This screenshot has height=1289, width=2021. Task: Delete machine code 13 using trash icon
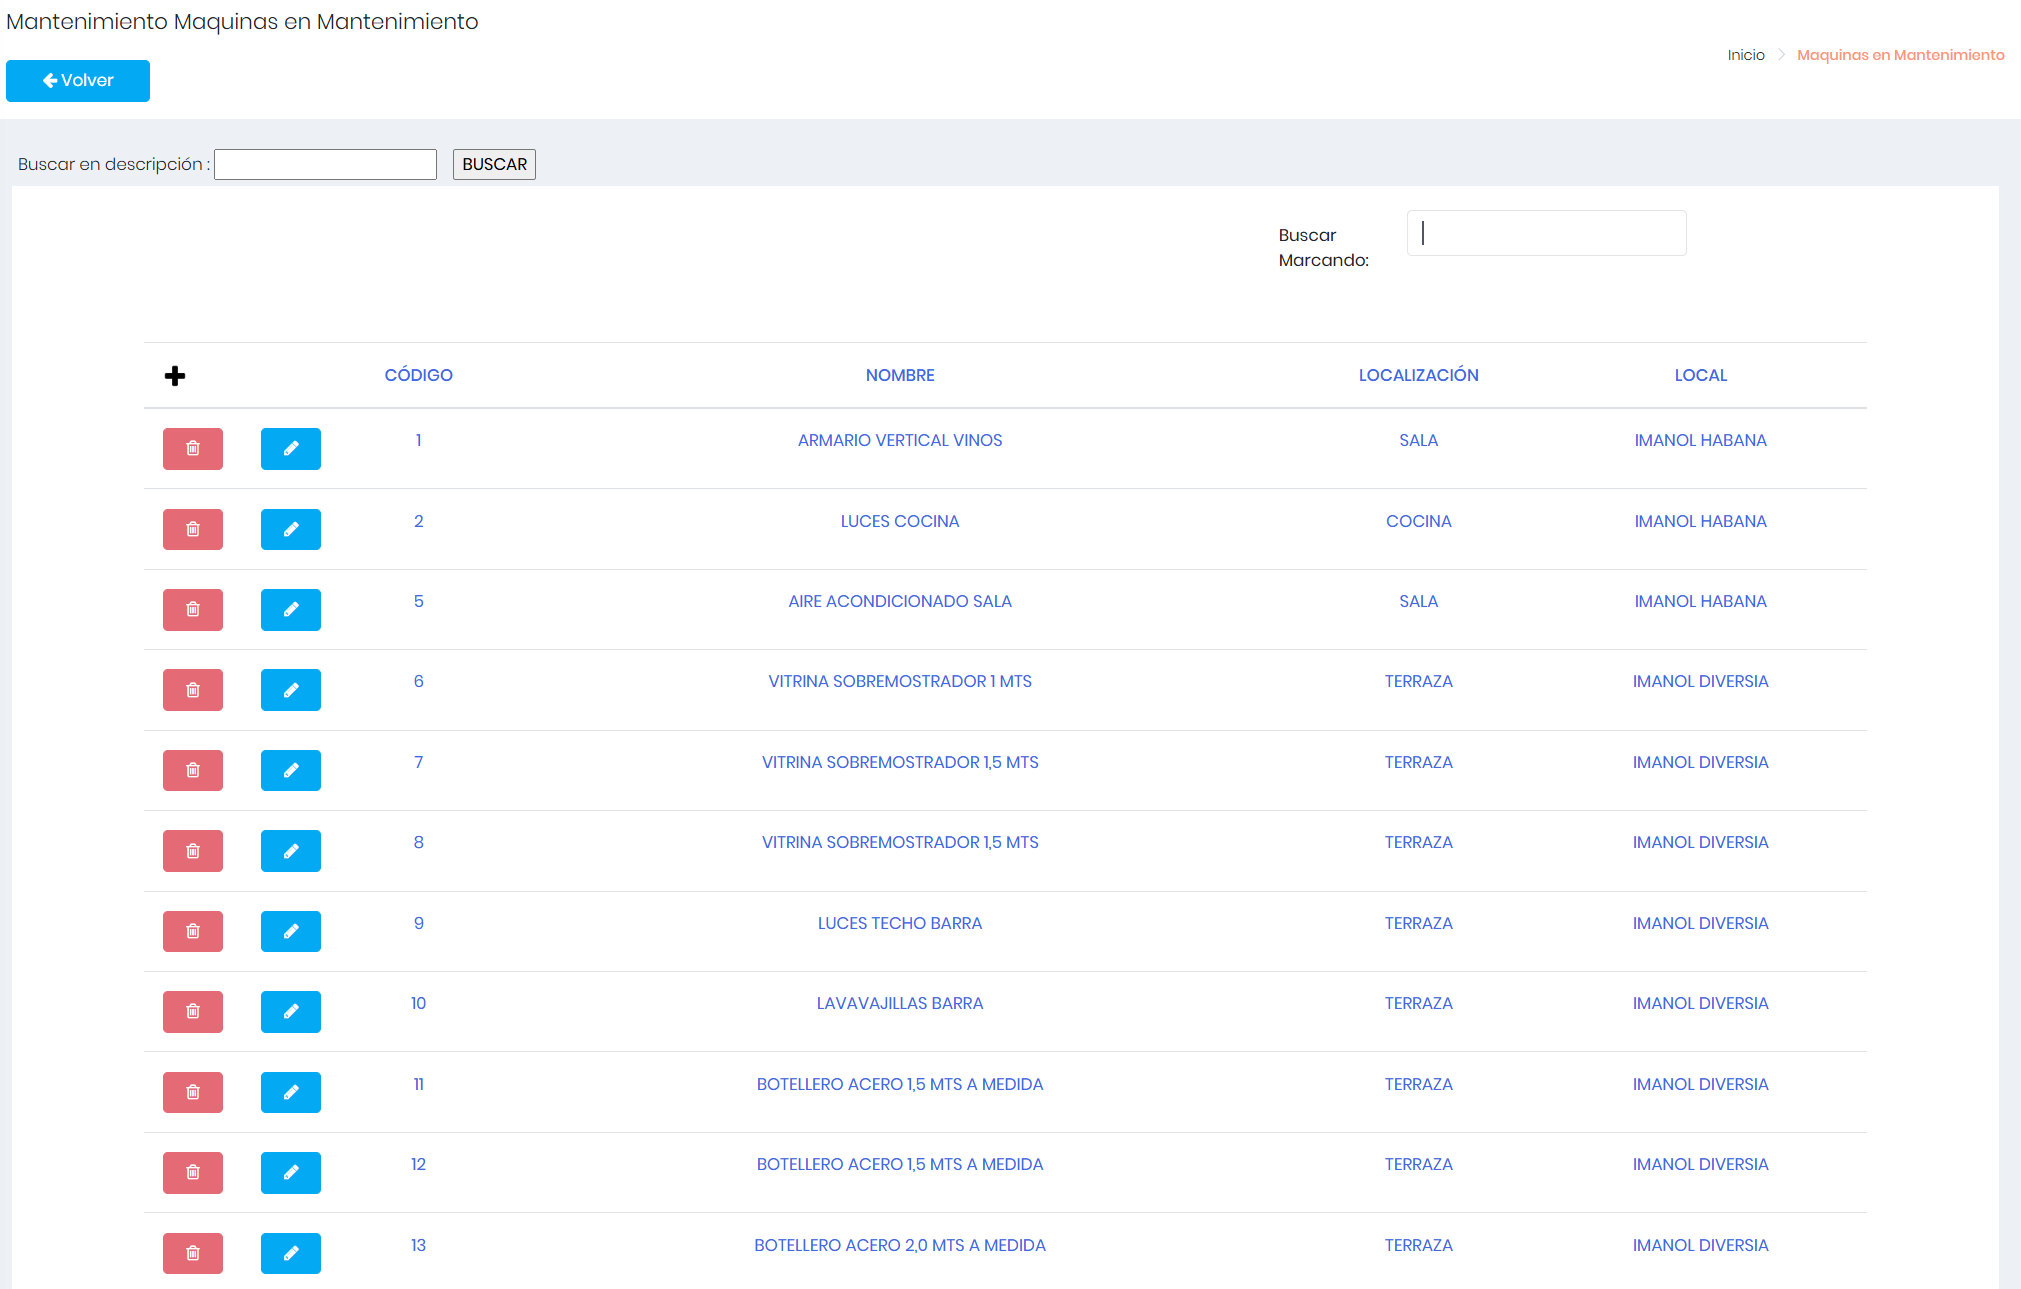[x=193, y=1254]
